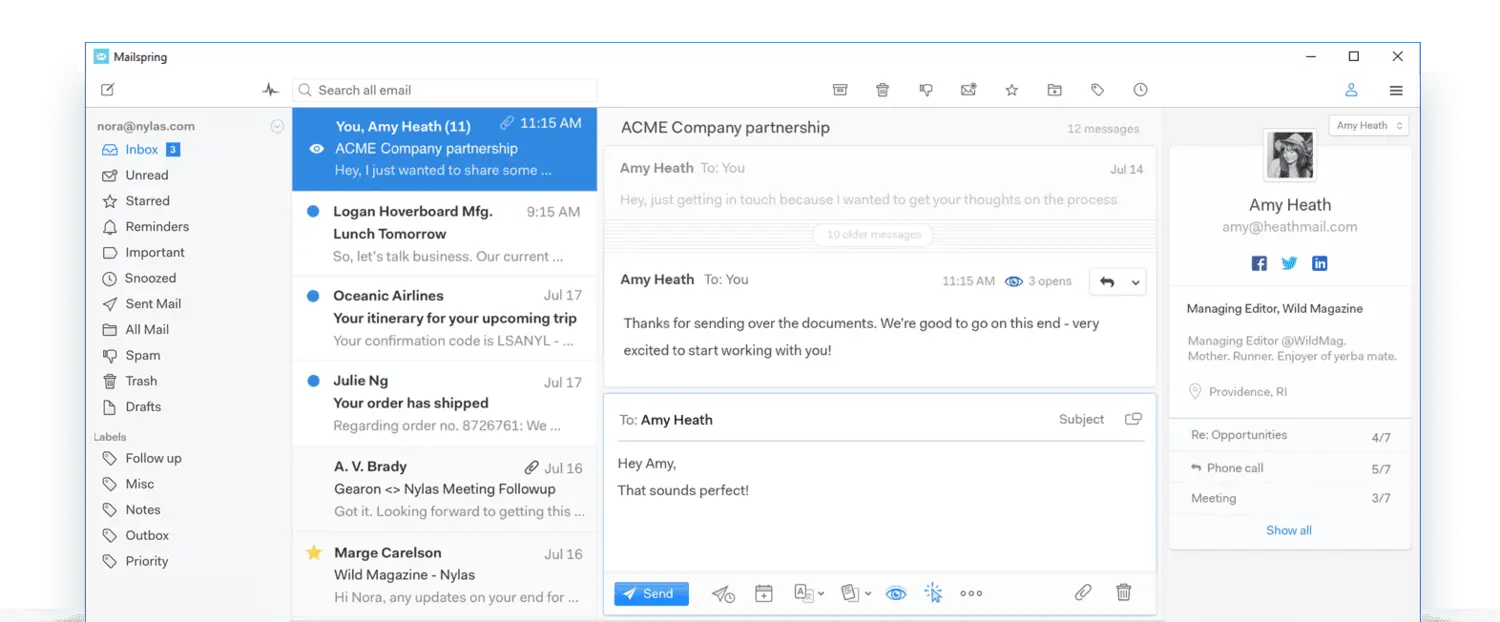
Task: Click the compose new message icon
Action: point(108,90)
